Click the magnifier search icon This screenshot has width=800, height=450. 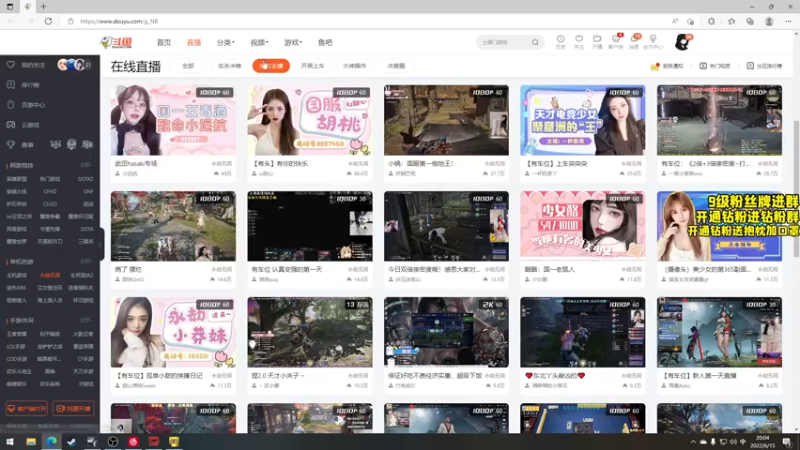[535, 42]
